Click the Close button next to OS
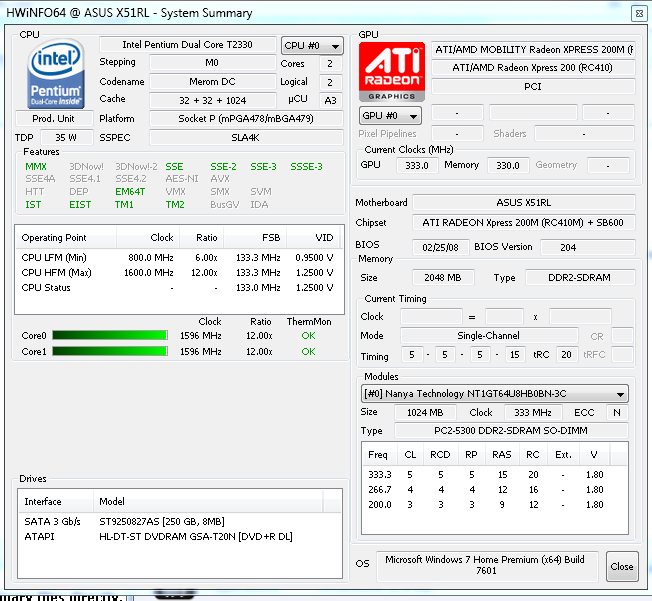This screenshot has width=652, height=601. pyautogui.click(x=622, y=566)
